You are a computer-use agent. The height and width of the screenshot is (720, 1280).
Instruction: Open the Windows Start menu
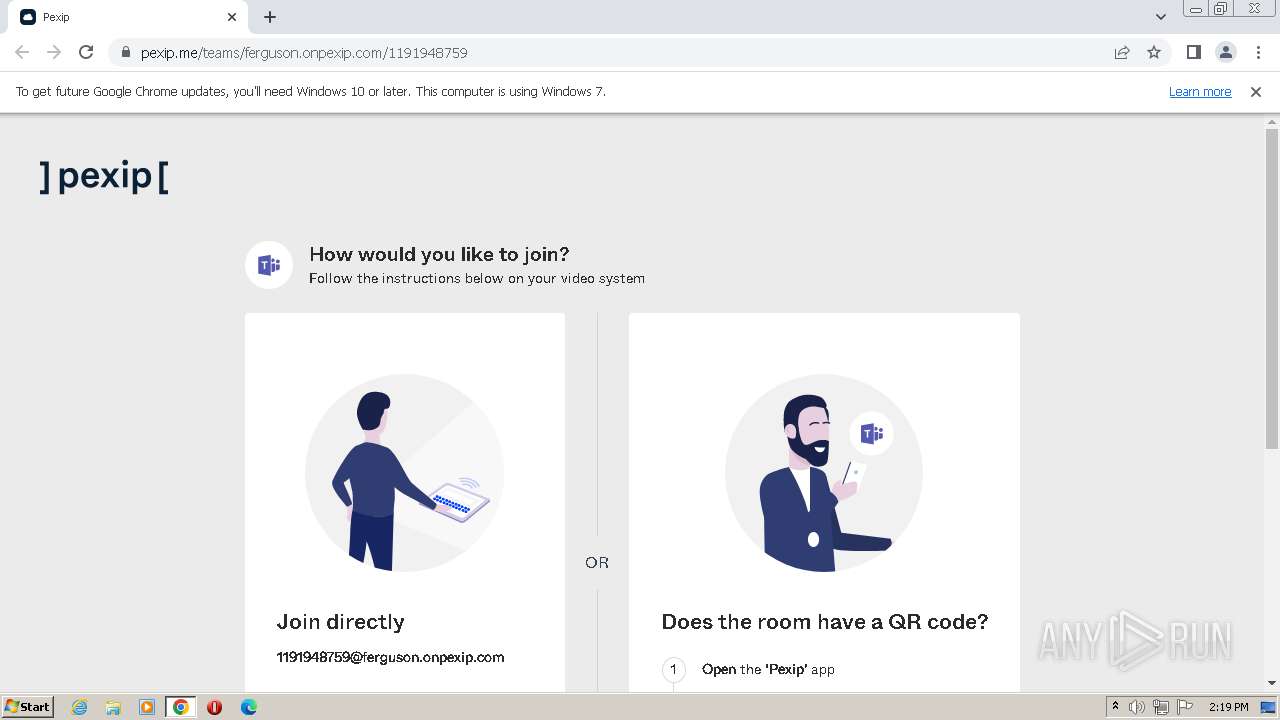[28, 707]
